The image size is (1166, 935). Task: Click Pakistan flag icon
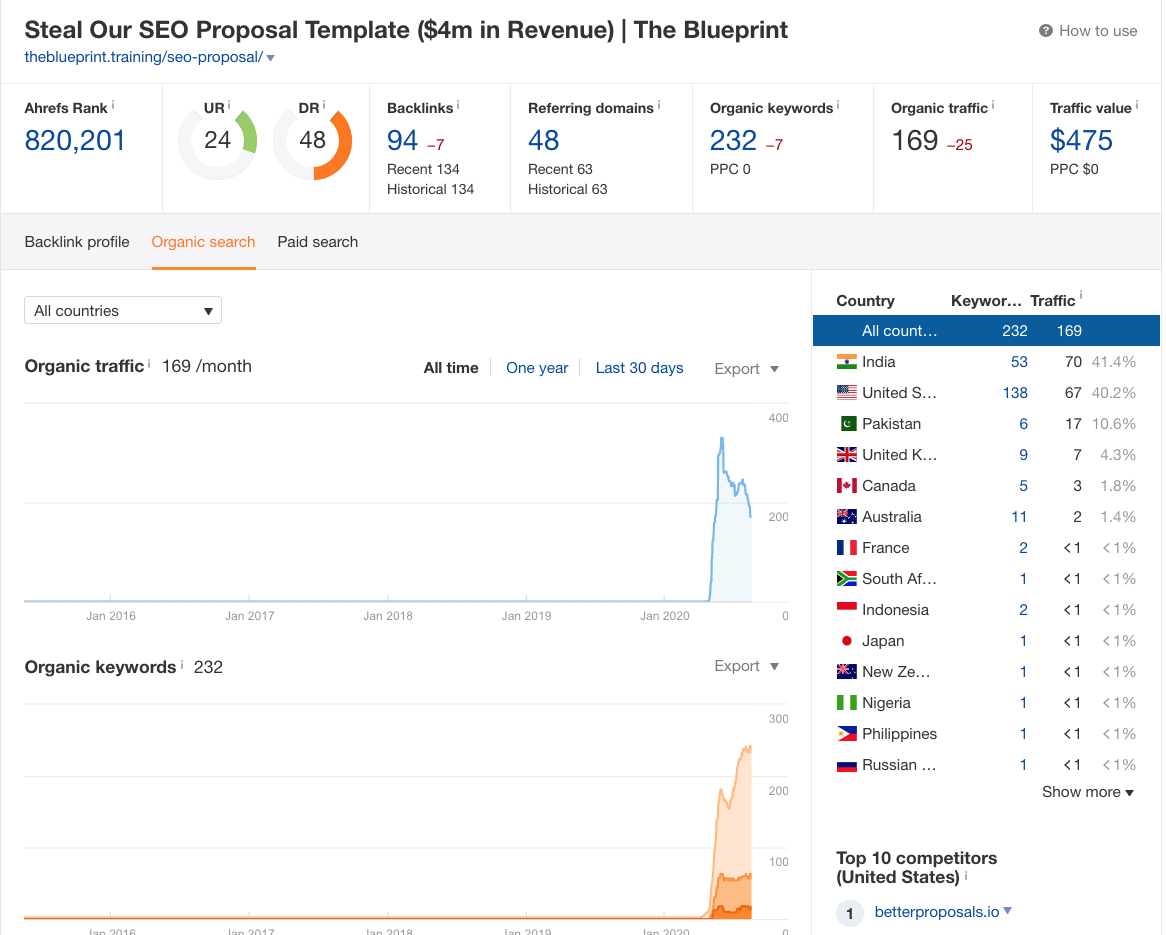point(848,424)
